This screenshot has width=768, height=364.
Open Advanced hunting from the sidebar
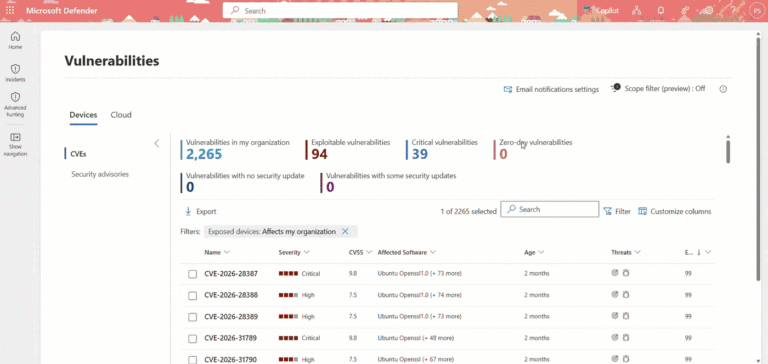point(15,104)
